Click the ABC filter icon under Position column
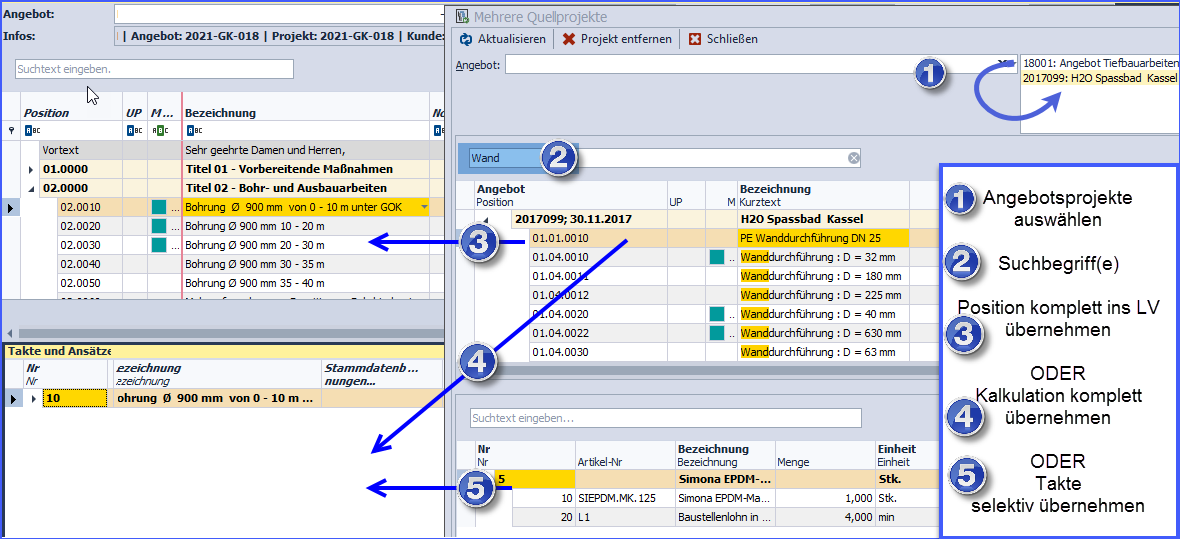 pyautogui.click(x=32, y=130)
